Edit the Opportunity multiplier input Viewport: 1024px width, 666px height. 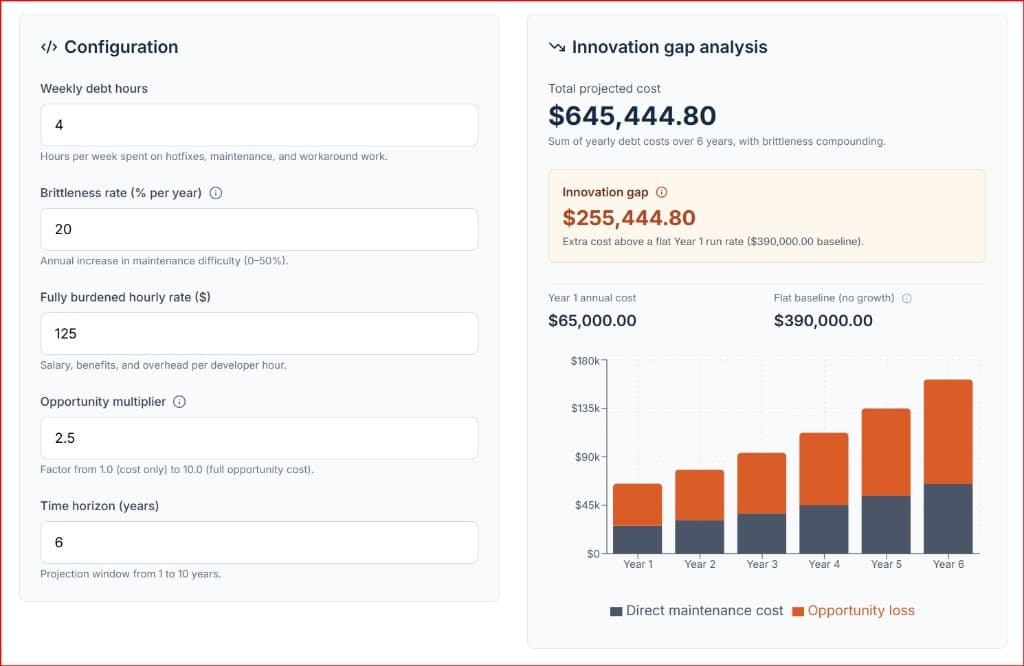point(259,438)
